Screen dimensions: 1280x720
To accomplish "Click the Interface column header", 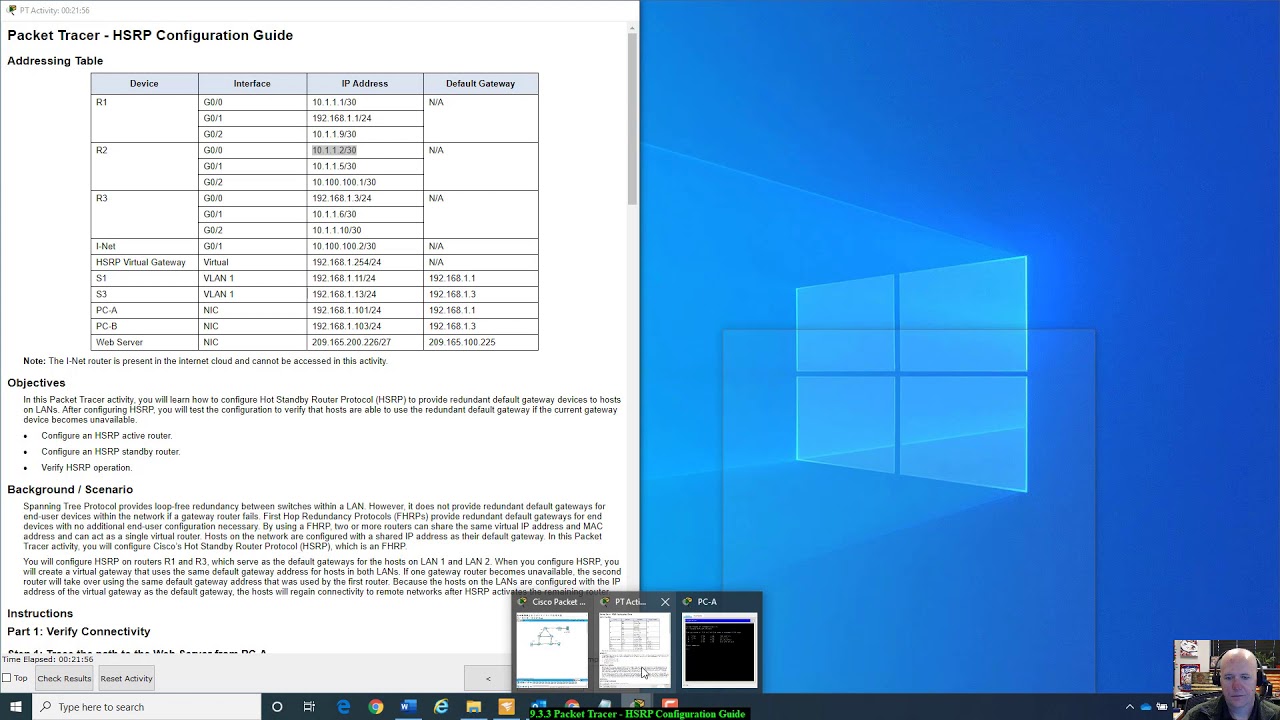I will pos(252,84).
